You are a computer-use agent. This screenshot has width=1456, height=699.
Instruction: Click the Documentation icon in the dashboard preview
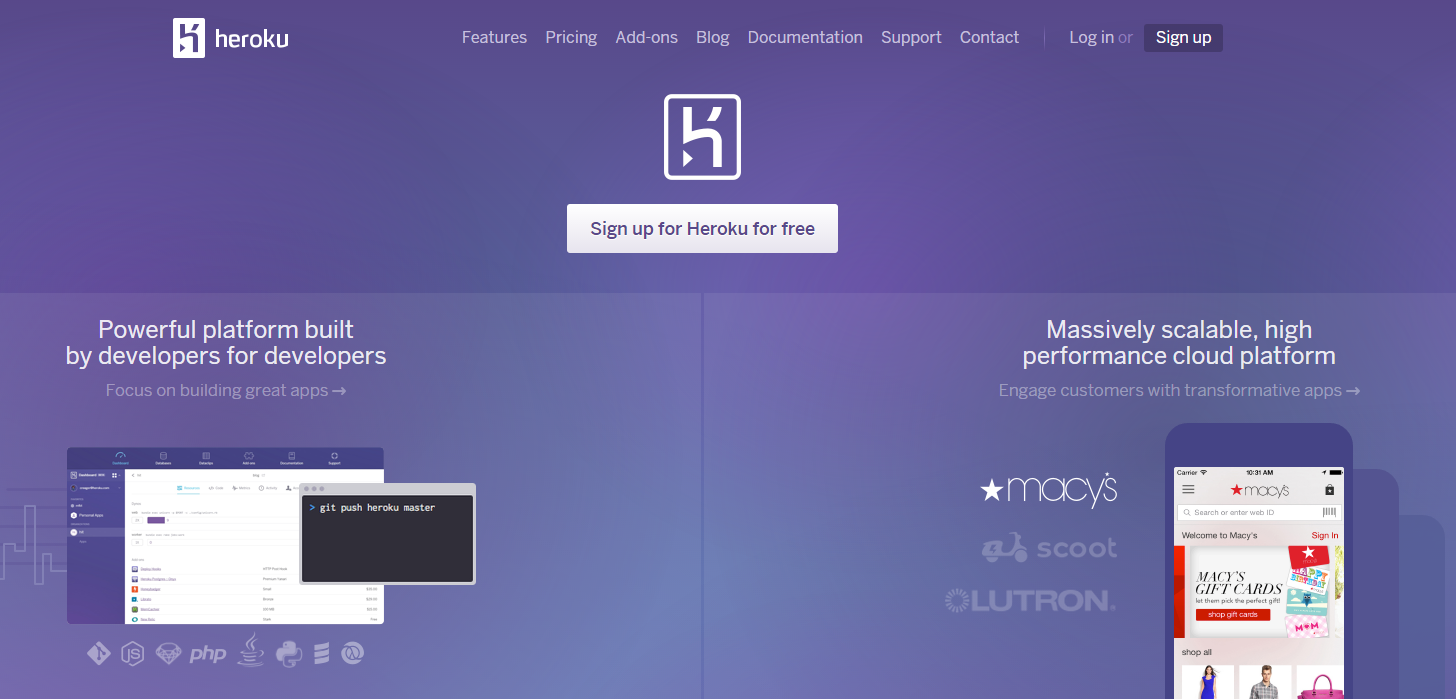pos(291,457)
